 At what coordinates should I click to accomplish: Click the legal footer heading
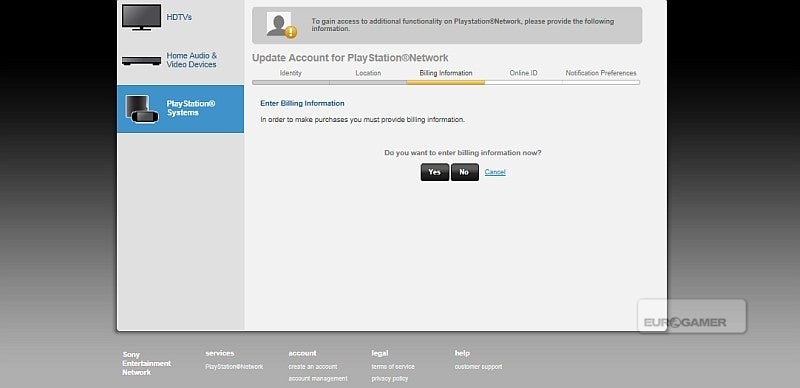(x=380, y=353)
